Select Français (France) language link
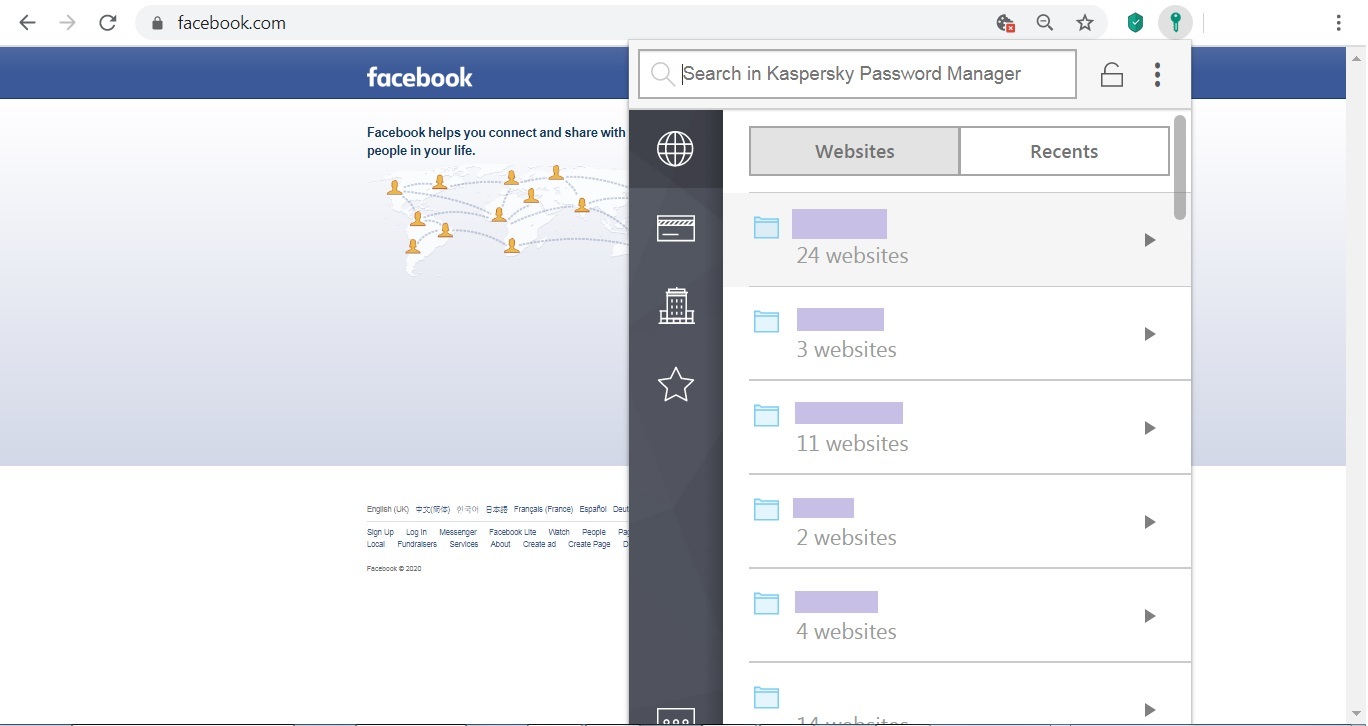The height and width of the screenshot is (726, 1368). [x=543, y=509]
